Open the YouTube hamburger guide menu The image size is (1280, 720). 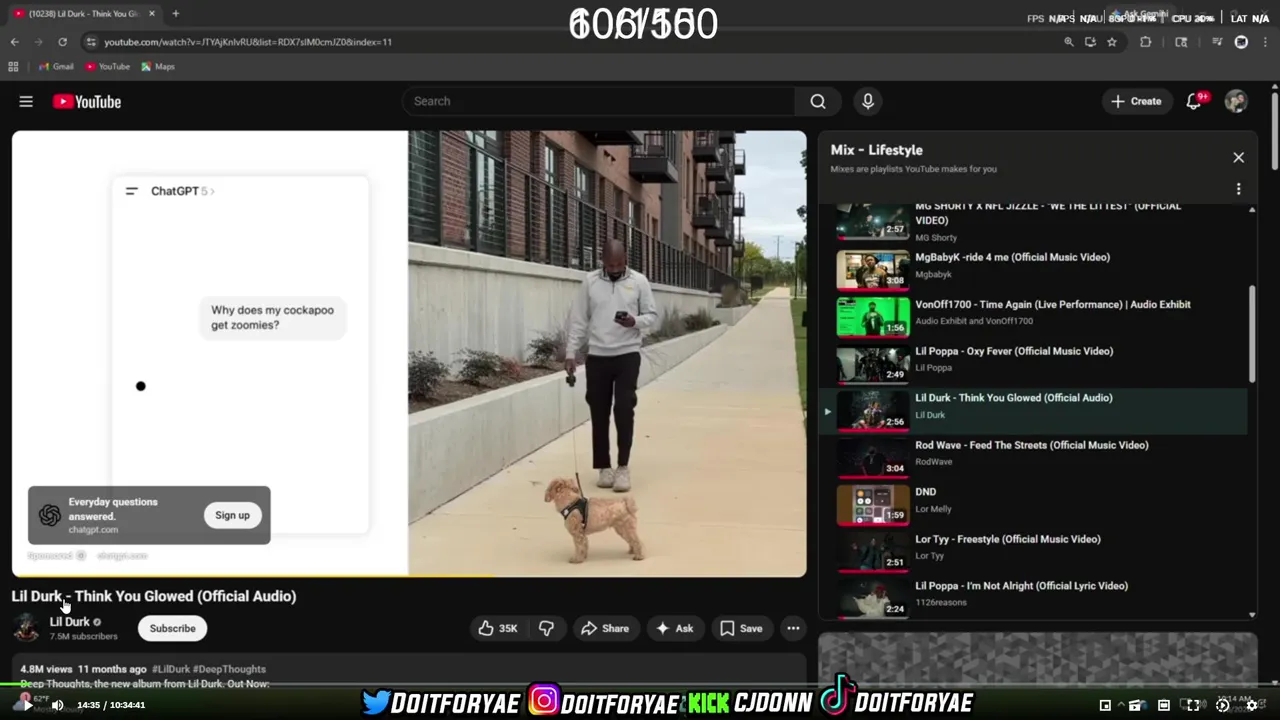[x=26, y=101]
